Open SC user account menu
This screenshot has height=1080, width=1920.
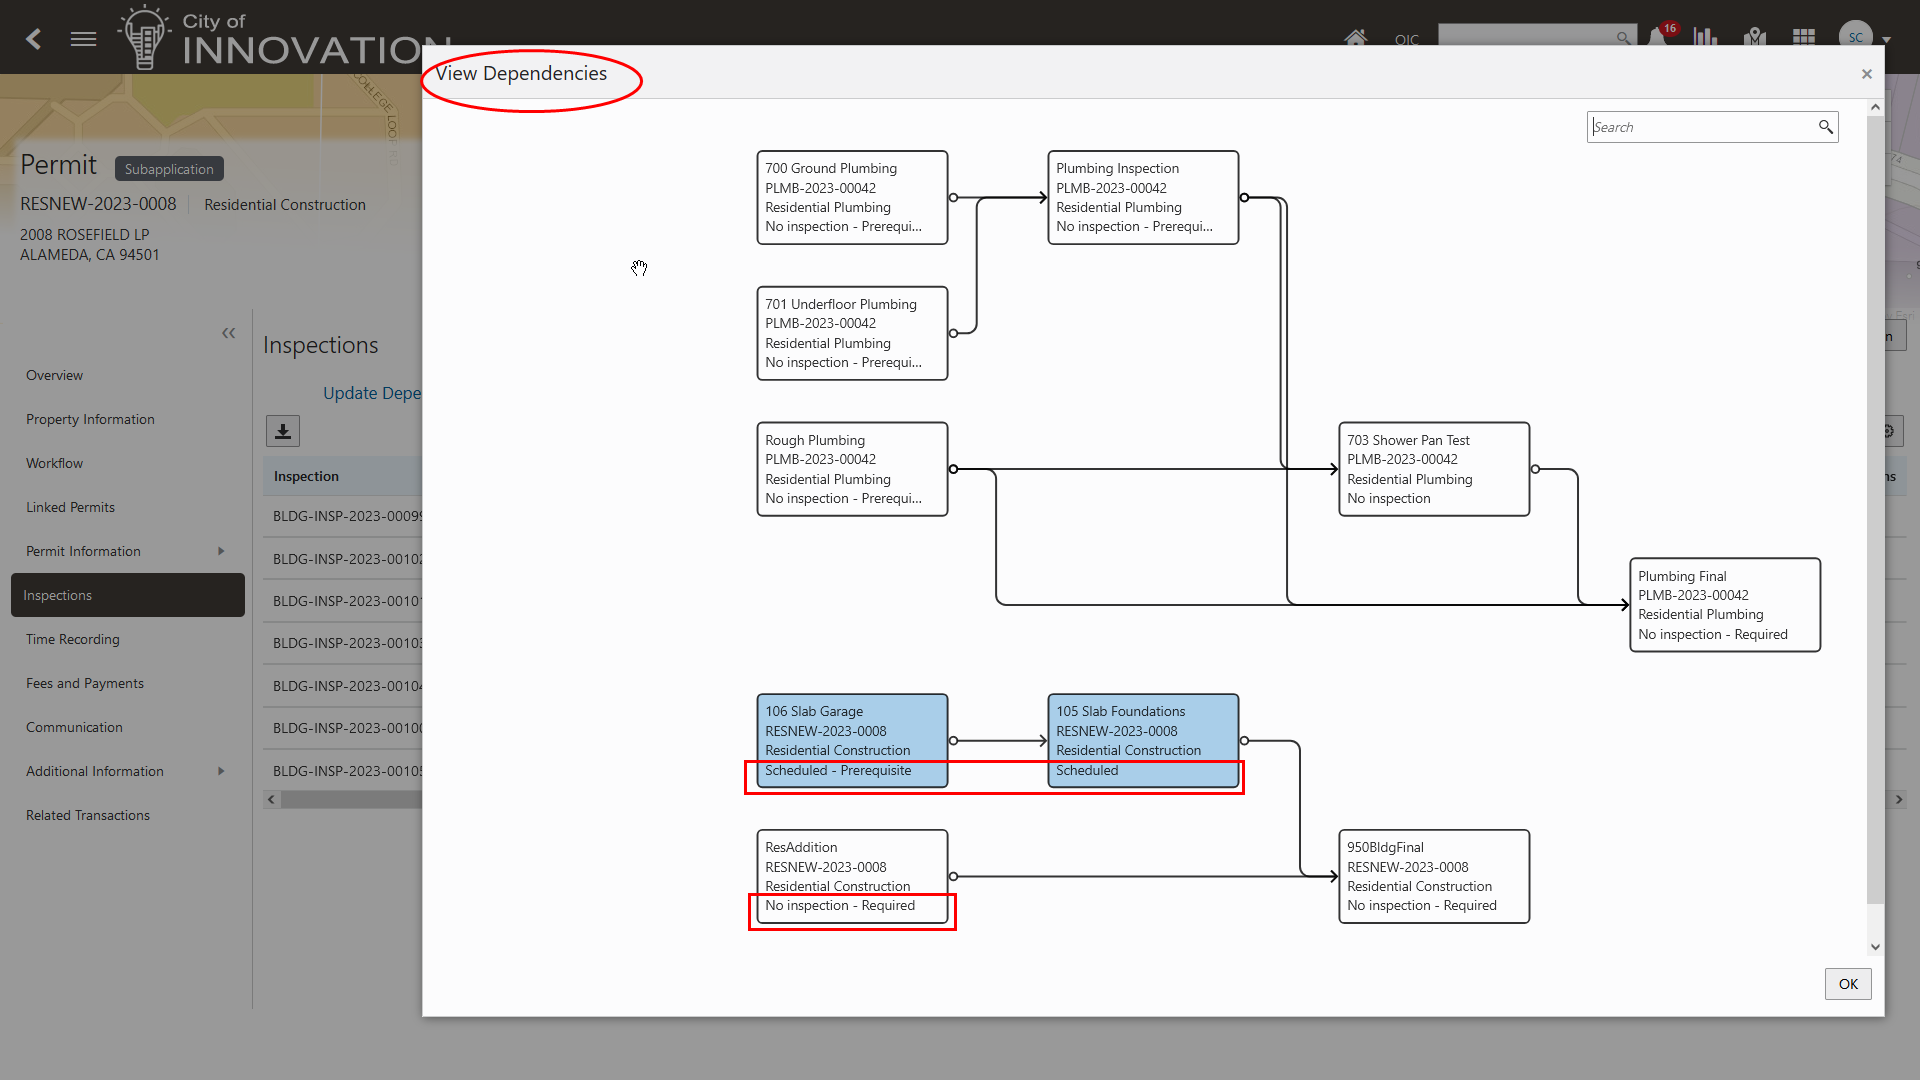point(1864,37)
